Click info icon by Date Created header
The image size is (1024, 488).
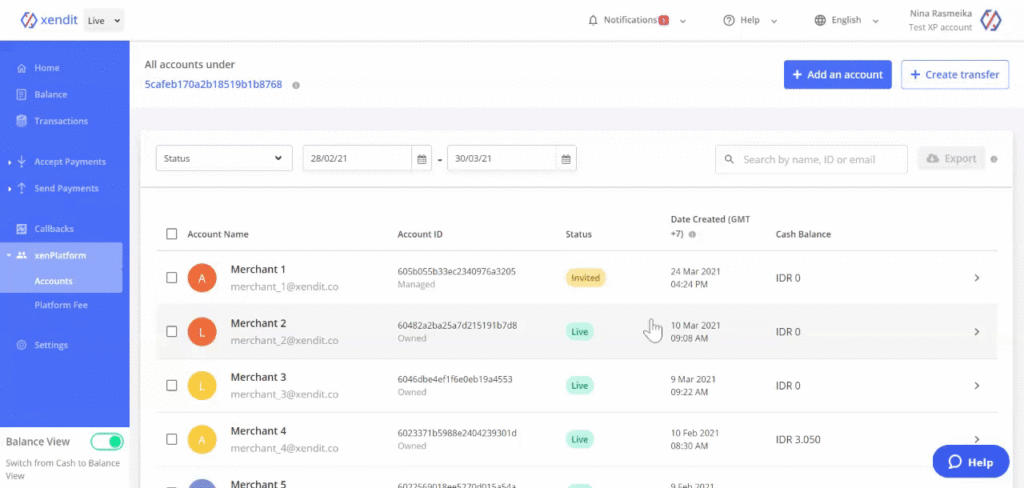click(x=692, y=234)
